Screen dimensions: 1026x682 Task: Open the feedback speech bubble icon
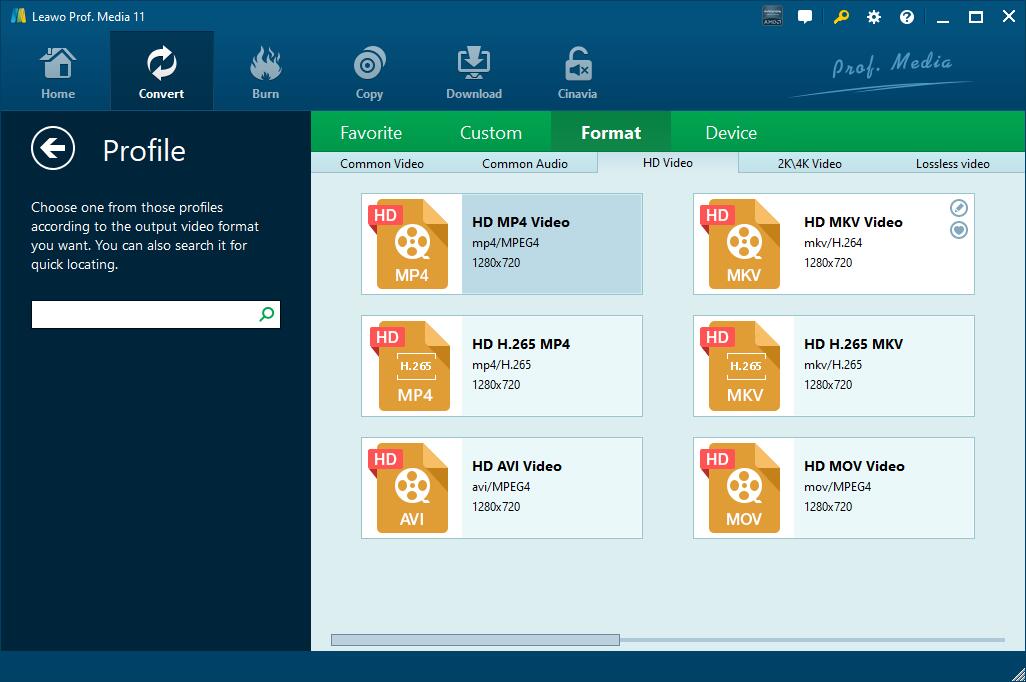(805, 17)
